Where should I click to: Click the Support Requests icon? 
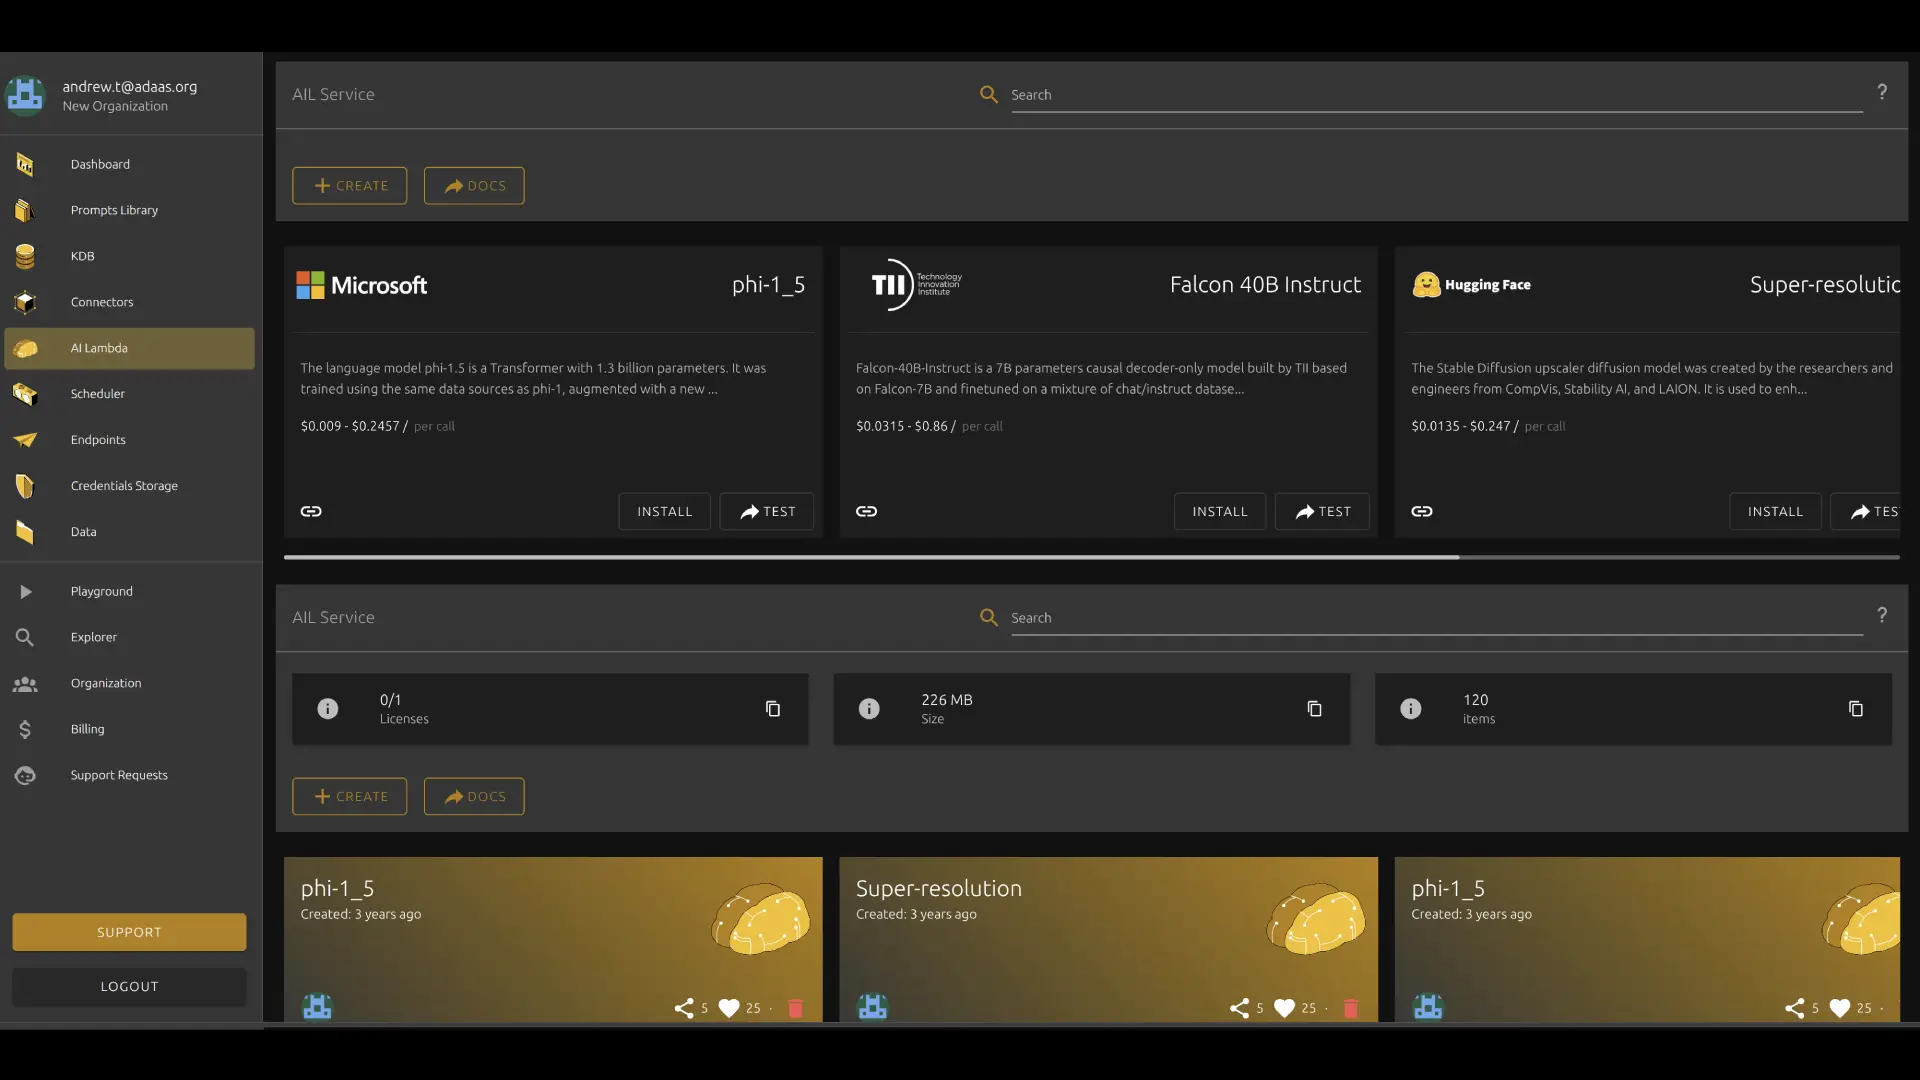click(25, 775)
